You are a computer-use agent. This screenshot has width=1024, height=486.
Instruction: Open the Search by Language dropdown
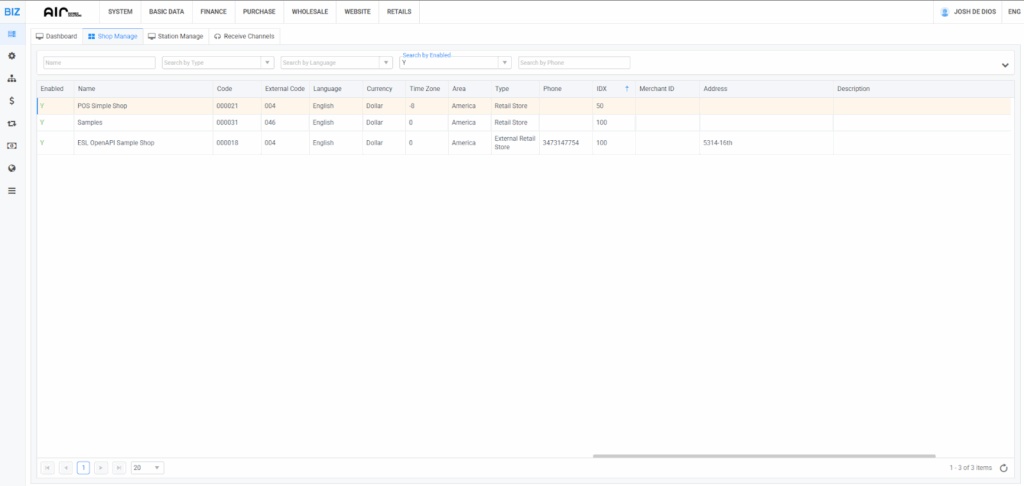pos(386,63)
